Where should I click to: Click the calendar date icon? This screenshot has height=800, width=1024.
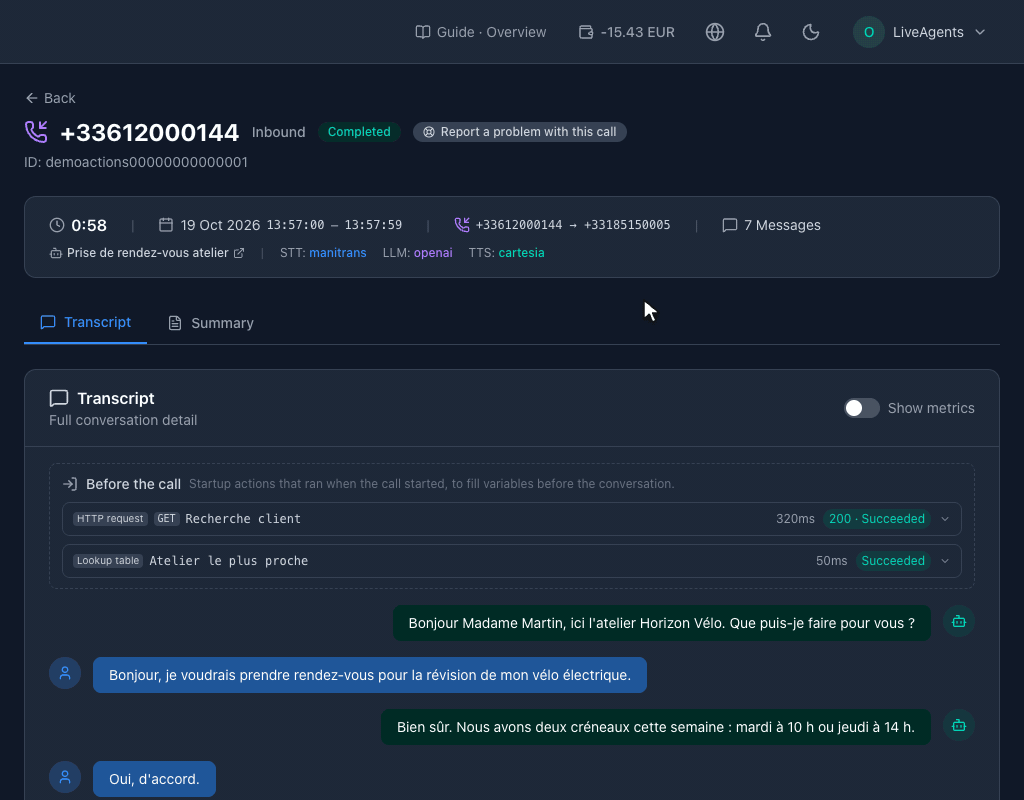click(166, 225)
